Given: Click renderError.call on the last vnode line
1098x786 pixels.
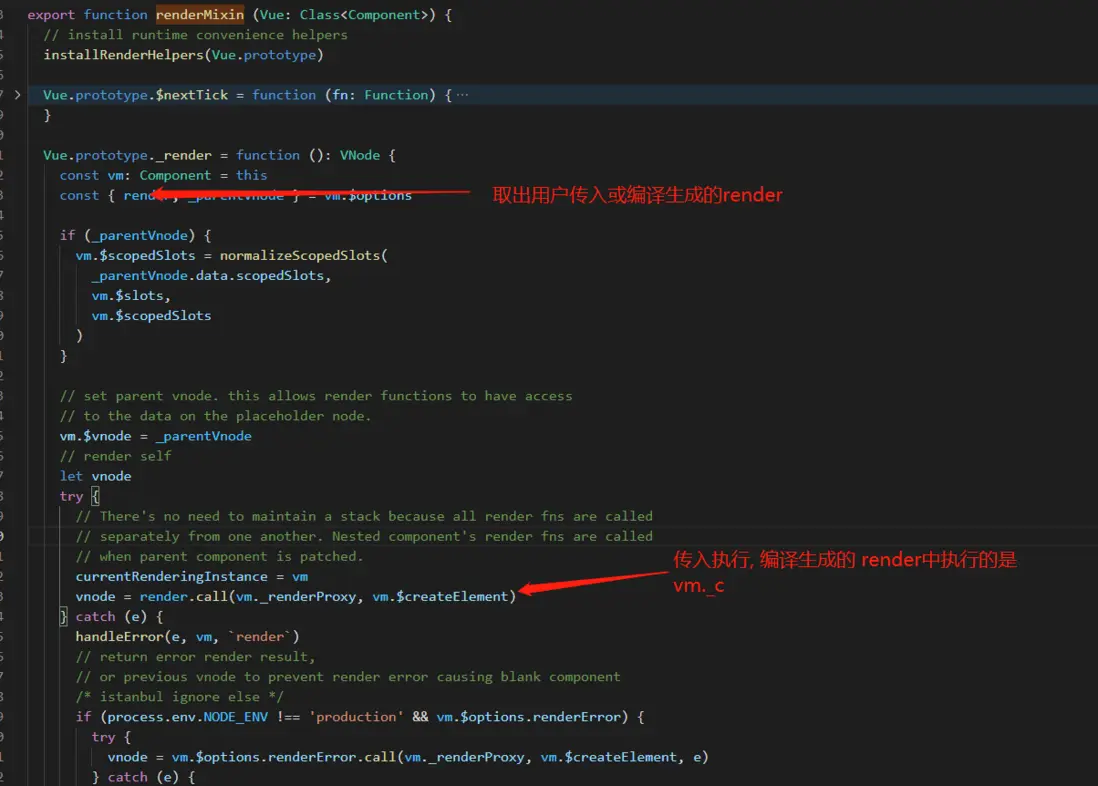Looking at the screenshot, I should coord(332,757).
